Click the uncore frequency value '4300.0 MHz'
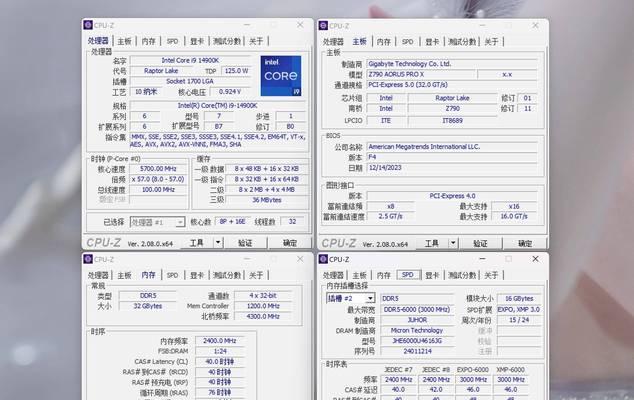Viewport: 634px width, 400px height. click(x=263, y=317)
